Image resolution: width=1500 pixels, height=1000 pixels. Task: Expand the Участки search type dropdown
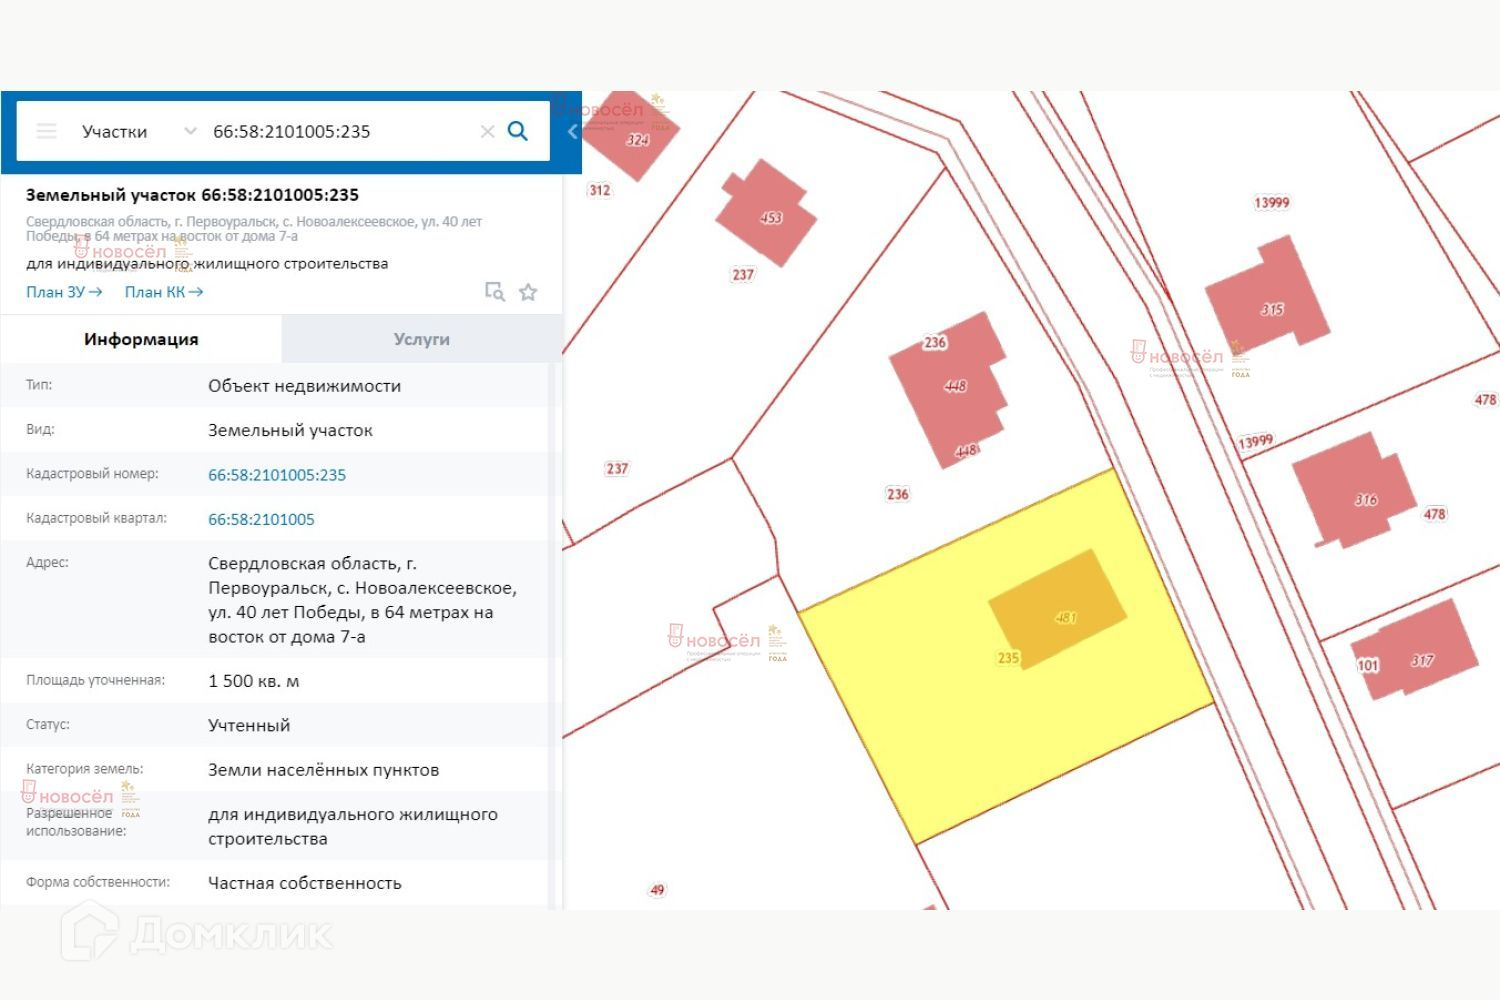139,131
